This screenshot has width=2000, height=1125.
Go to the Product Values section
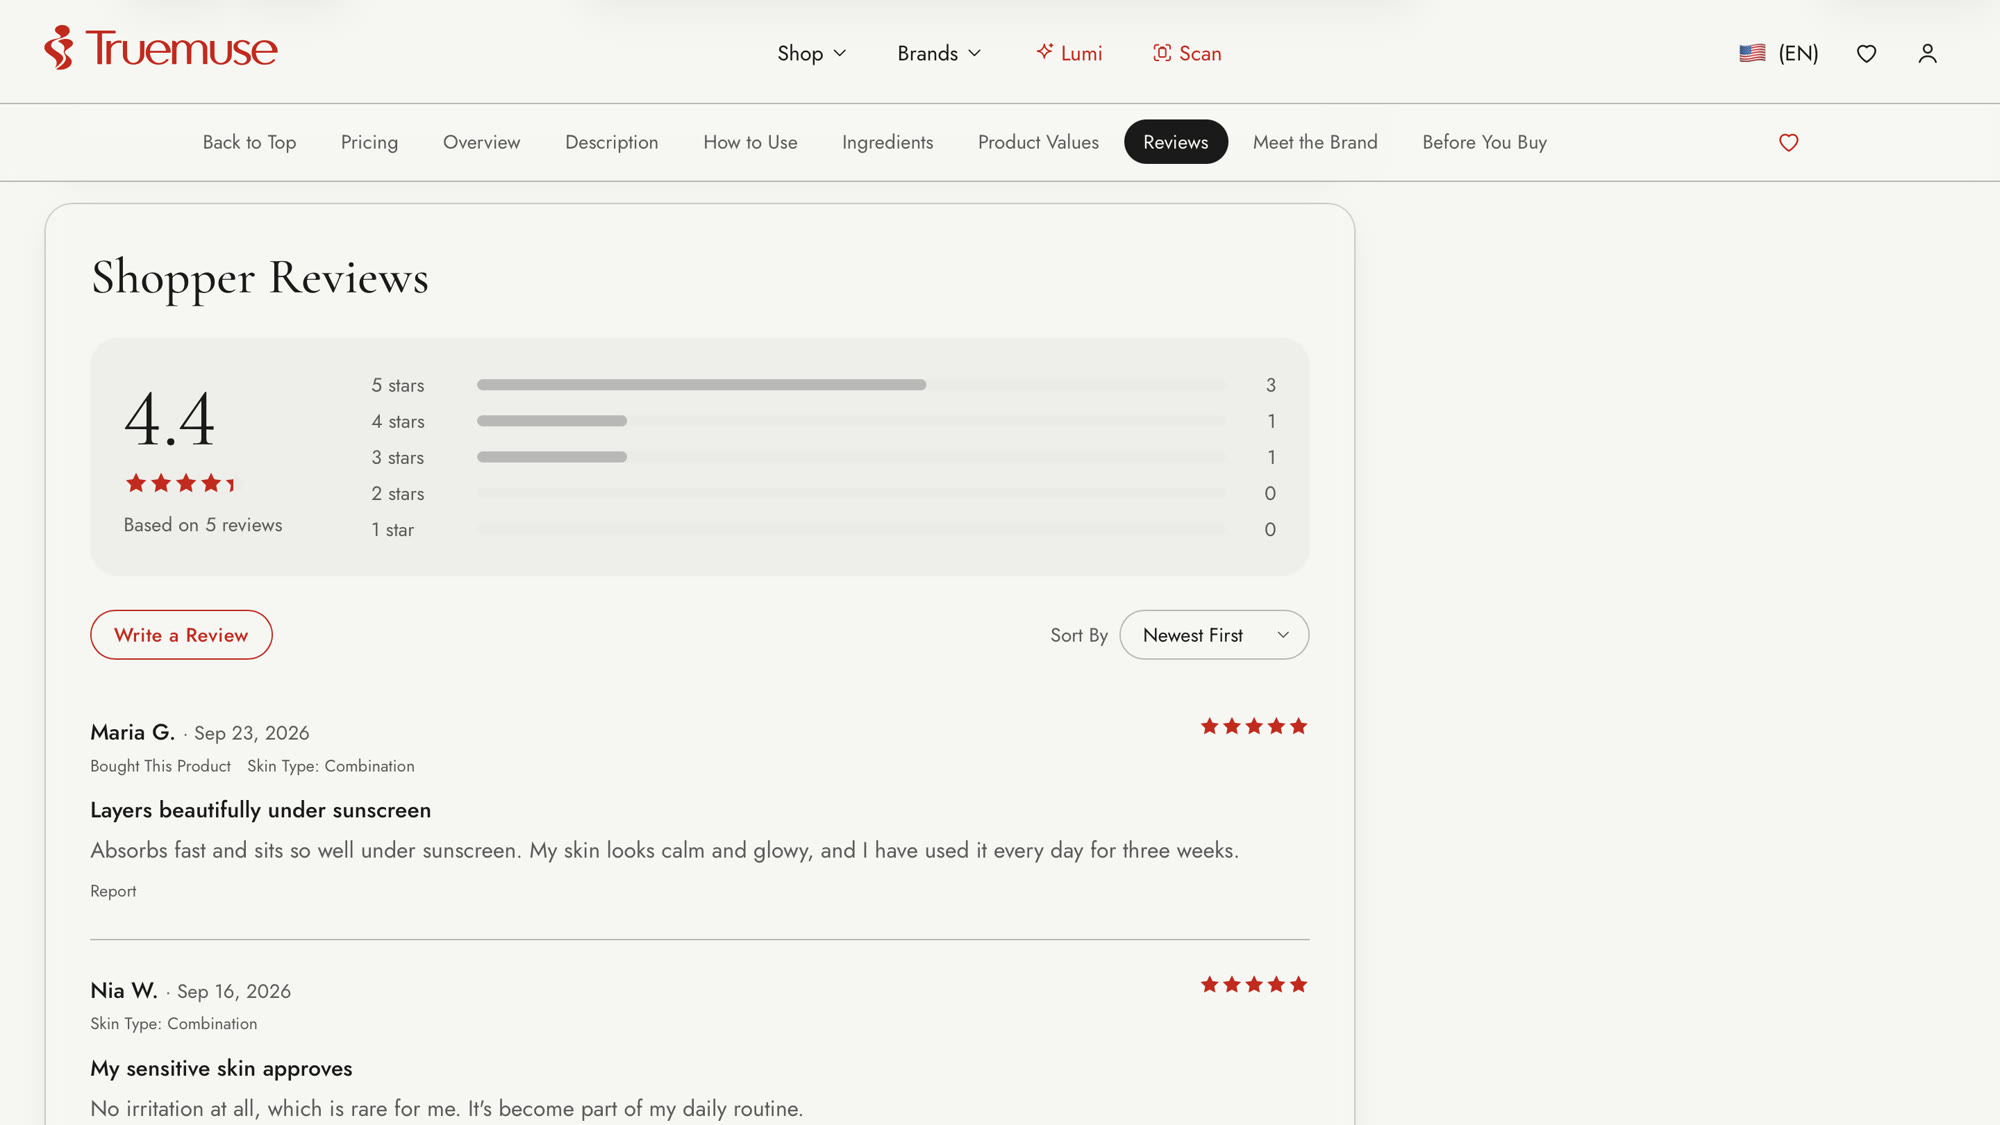[1038, 142]
